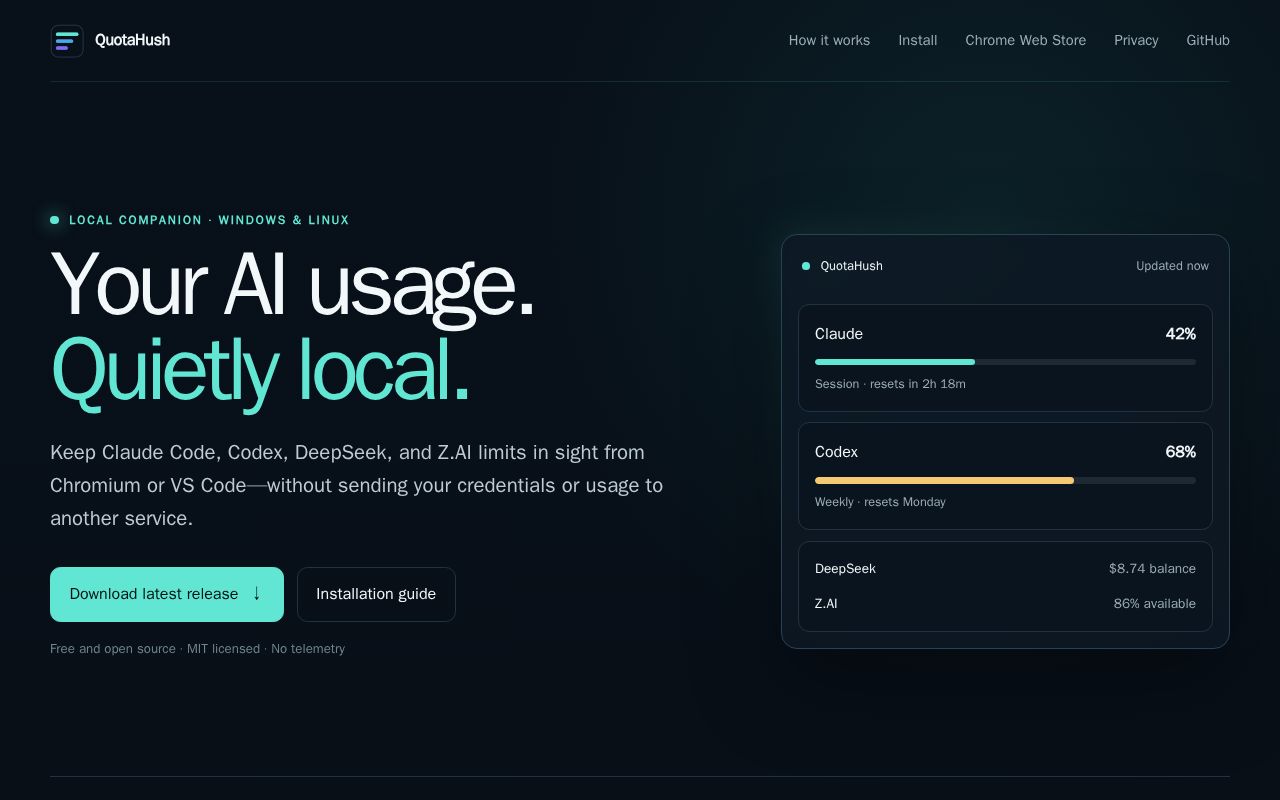Click the Claude usage progress bar

1005,362
